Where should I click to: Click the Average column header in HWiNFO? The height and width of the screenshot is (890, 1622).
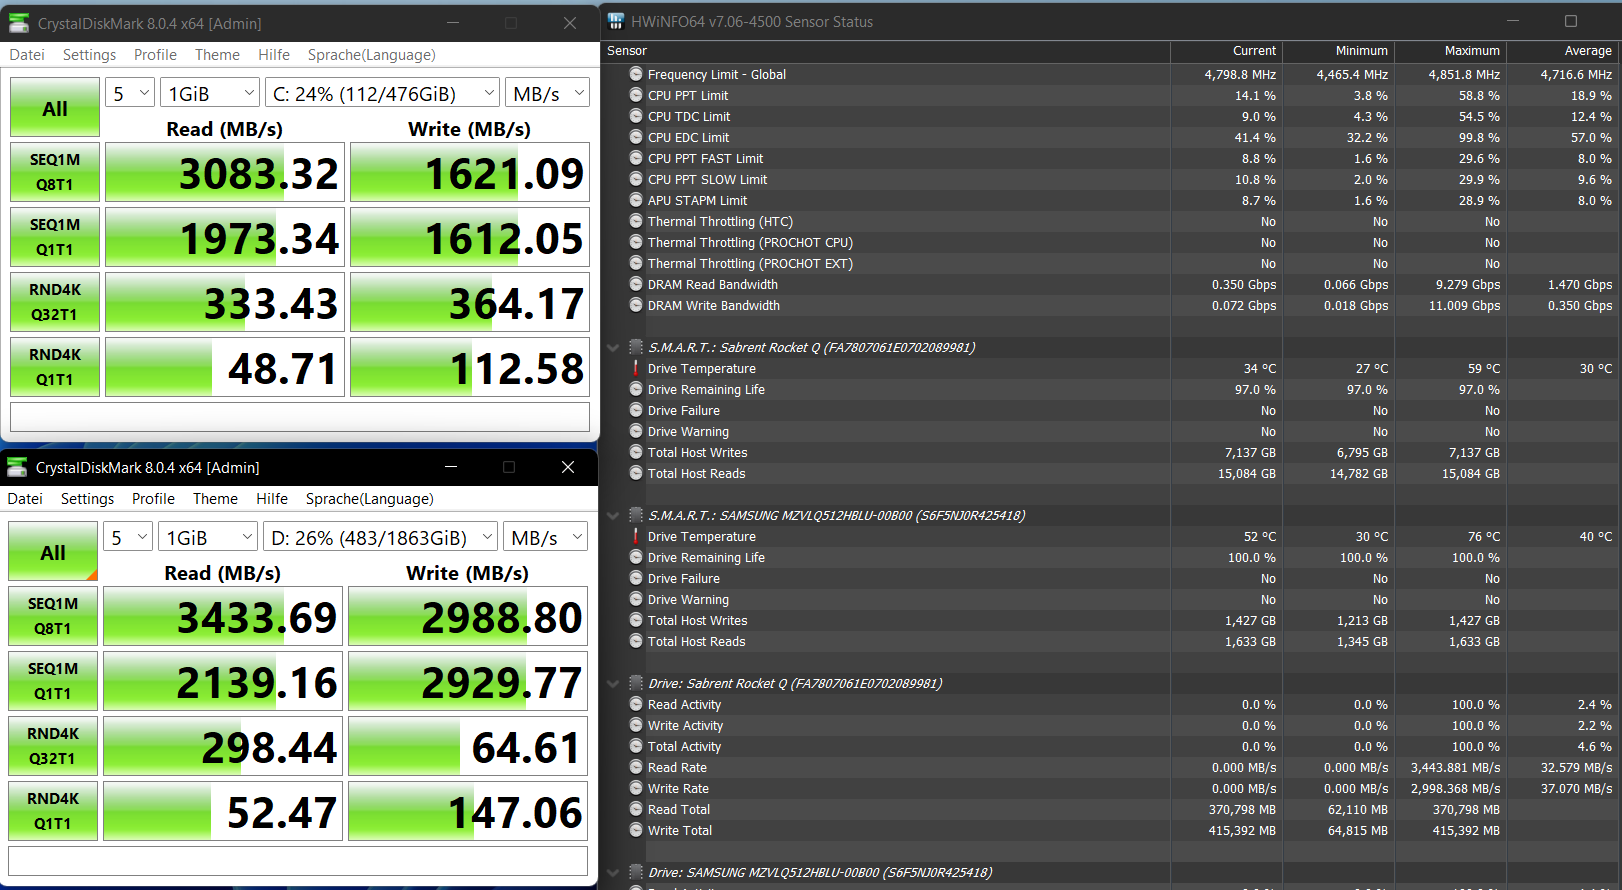tap(1563, 51)
